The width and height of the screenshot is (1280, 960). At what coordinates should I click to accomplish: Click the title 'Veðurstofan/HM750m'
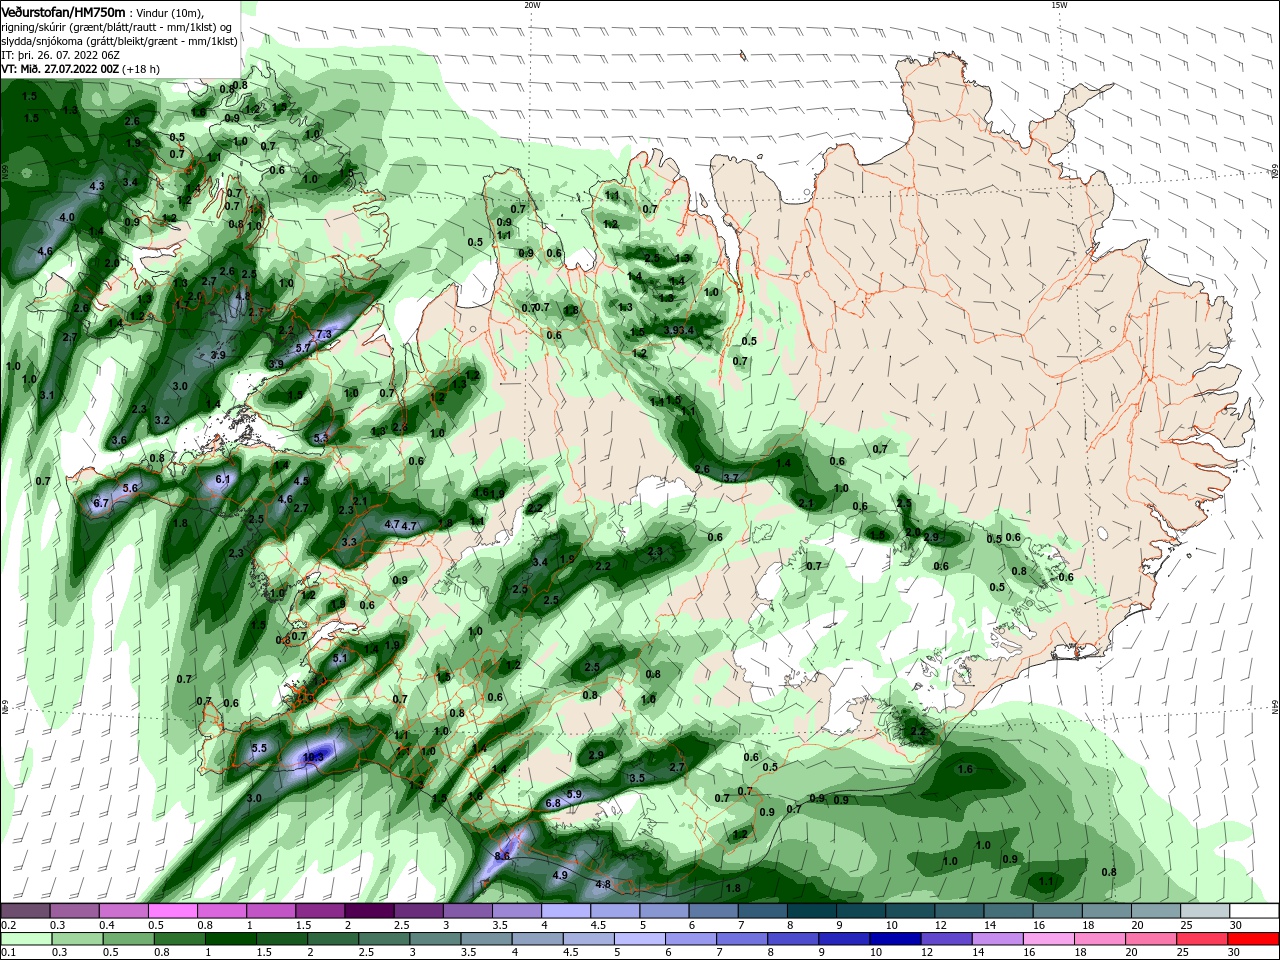[x=64, y=11]
